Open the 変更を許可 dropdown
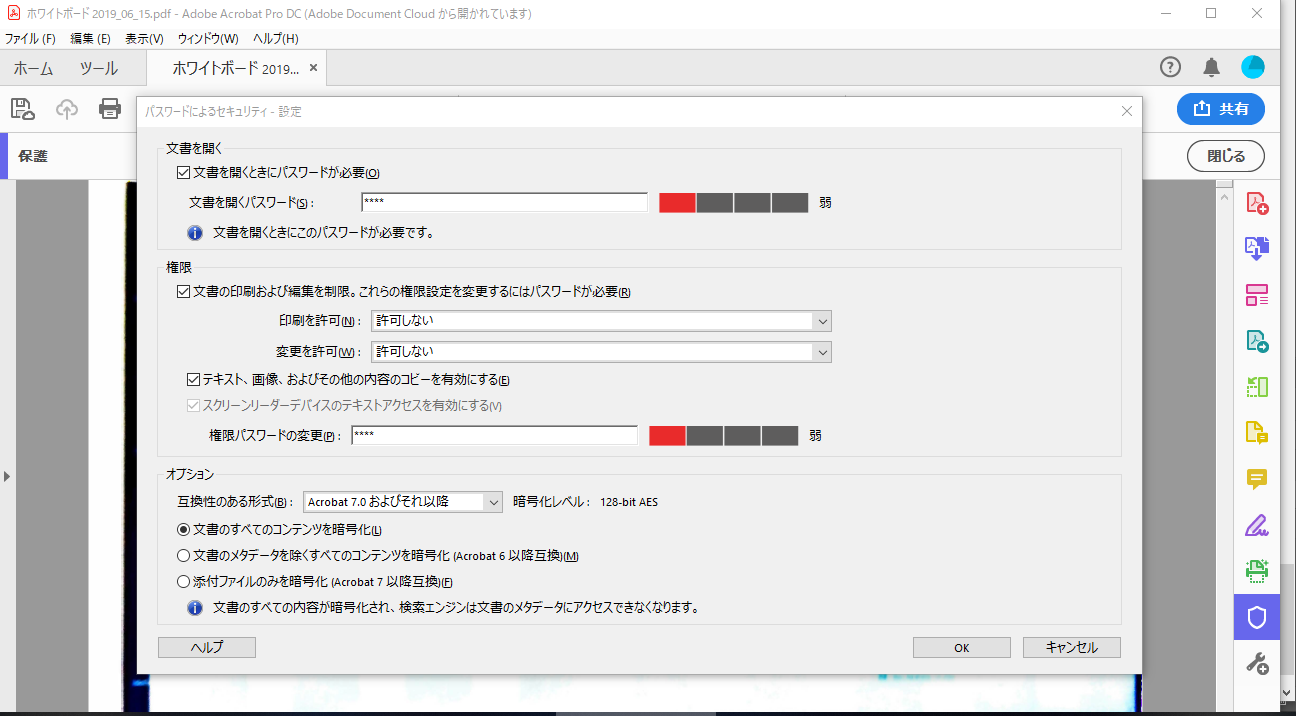The image size is (1296, 716). pyautogui.click(x=601, y=352)
